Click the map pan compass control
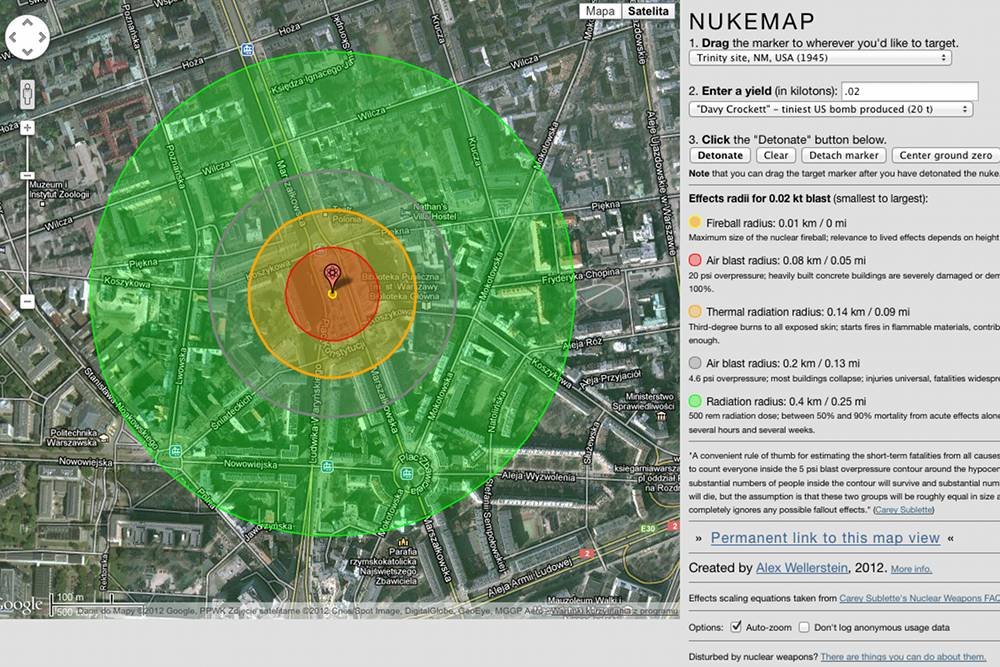 (29, 37)
